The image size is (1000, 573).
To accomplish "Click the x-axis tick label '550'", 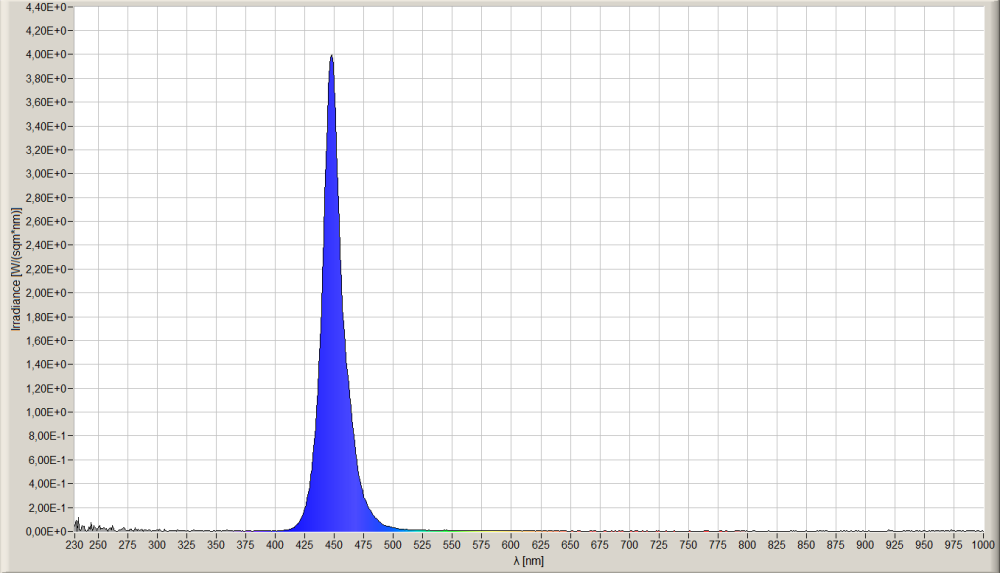I will pos(452,545).
